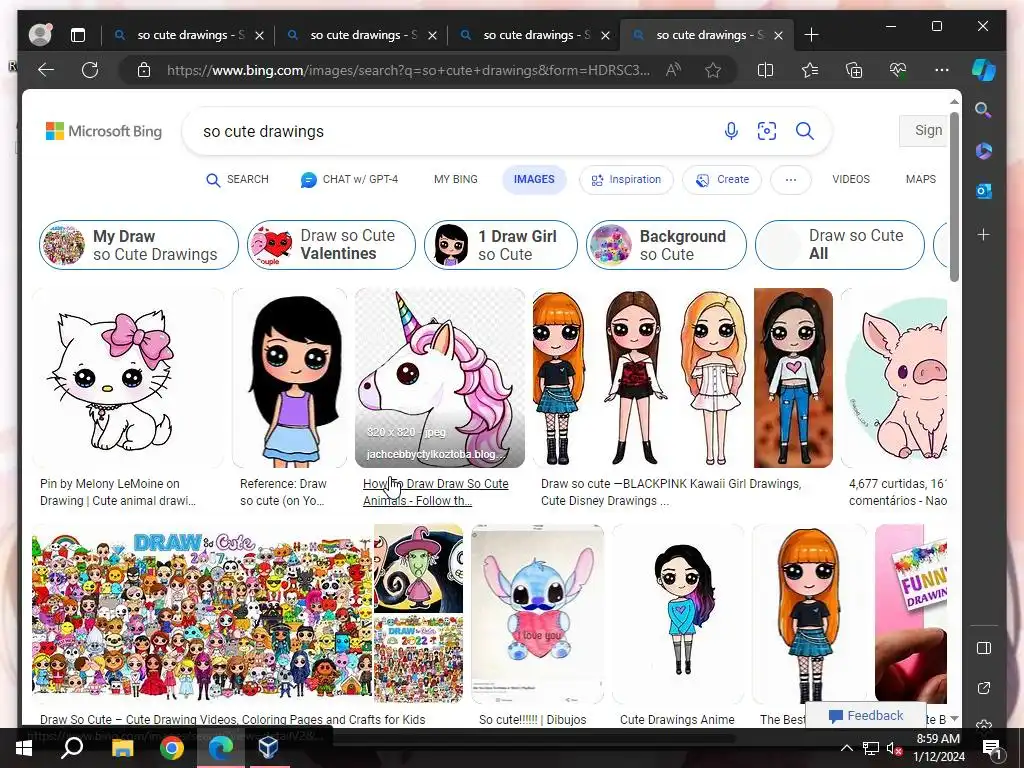Open the white kitten with pink bow image
Screen dimensions: 1024x768
128,378
